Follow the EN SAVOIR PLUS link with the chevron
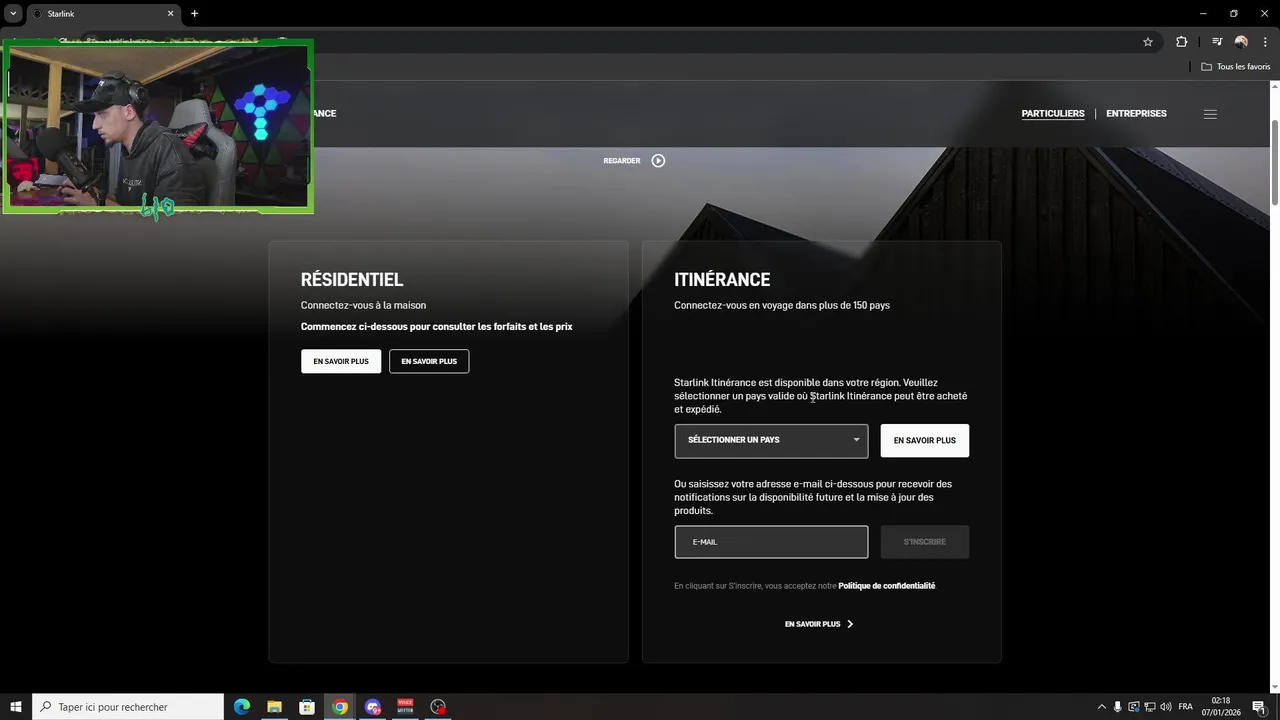The height and width of the screenshot is (720, 1280). click(819, 624)
